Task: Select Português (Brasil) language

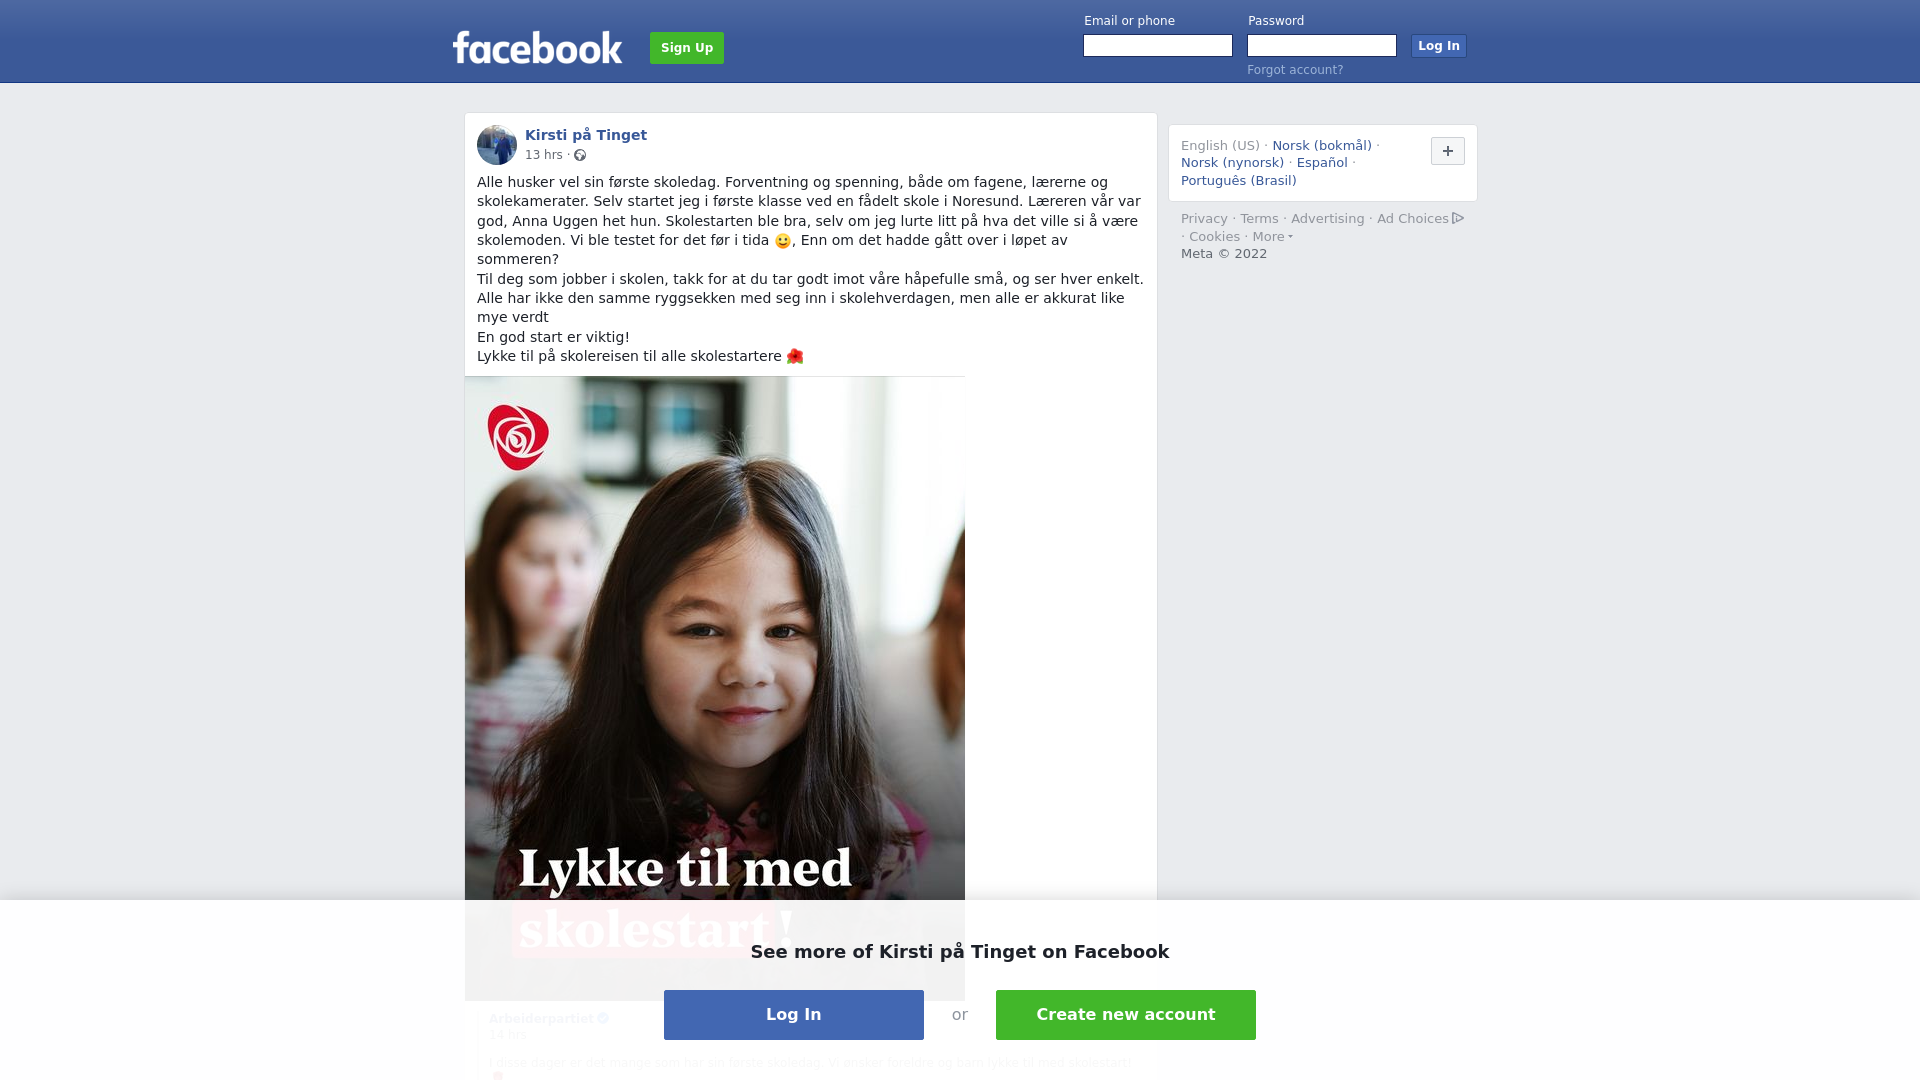Action: [x=1238, y=181]
